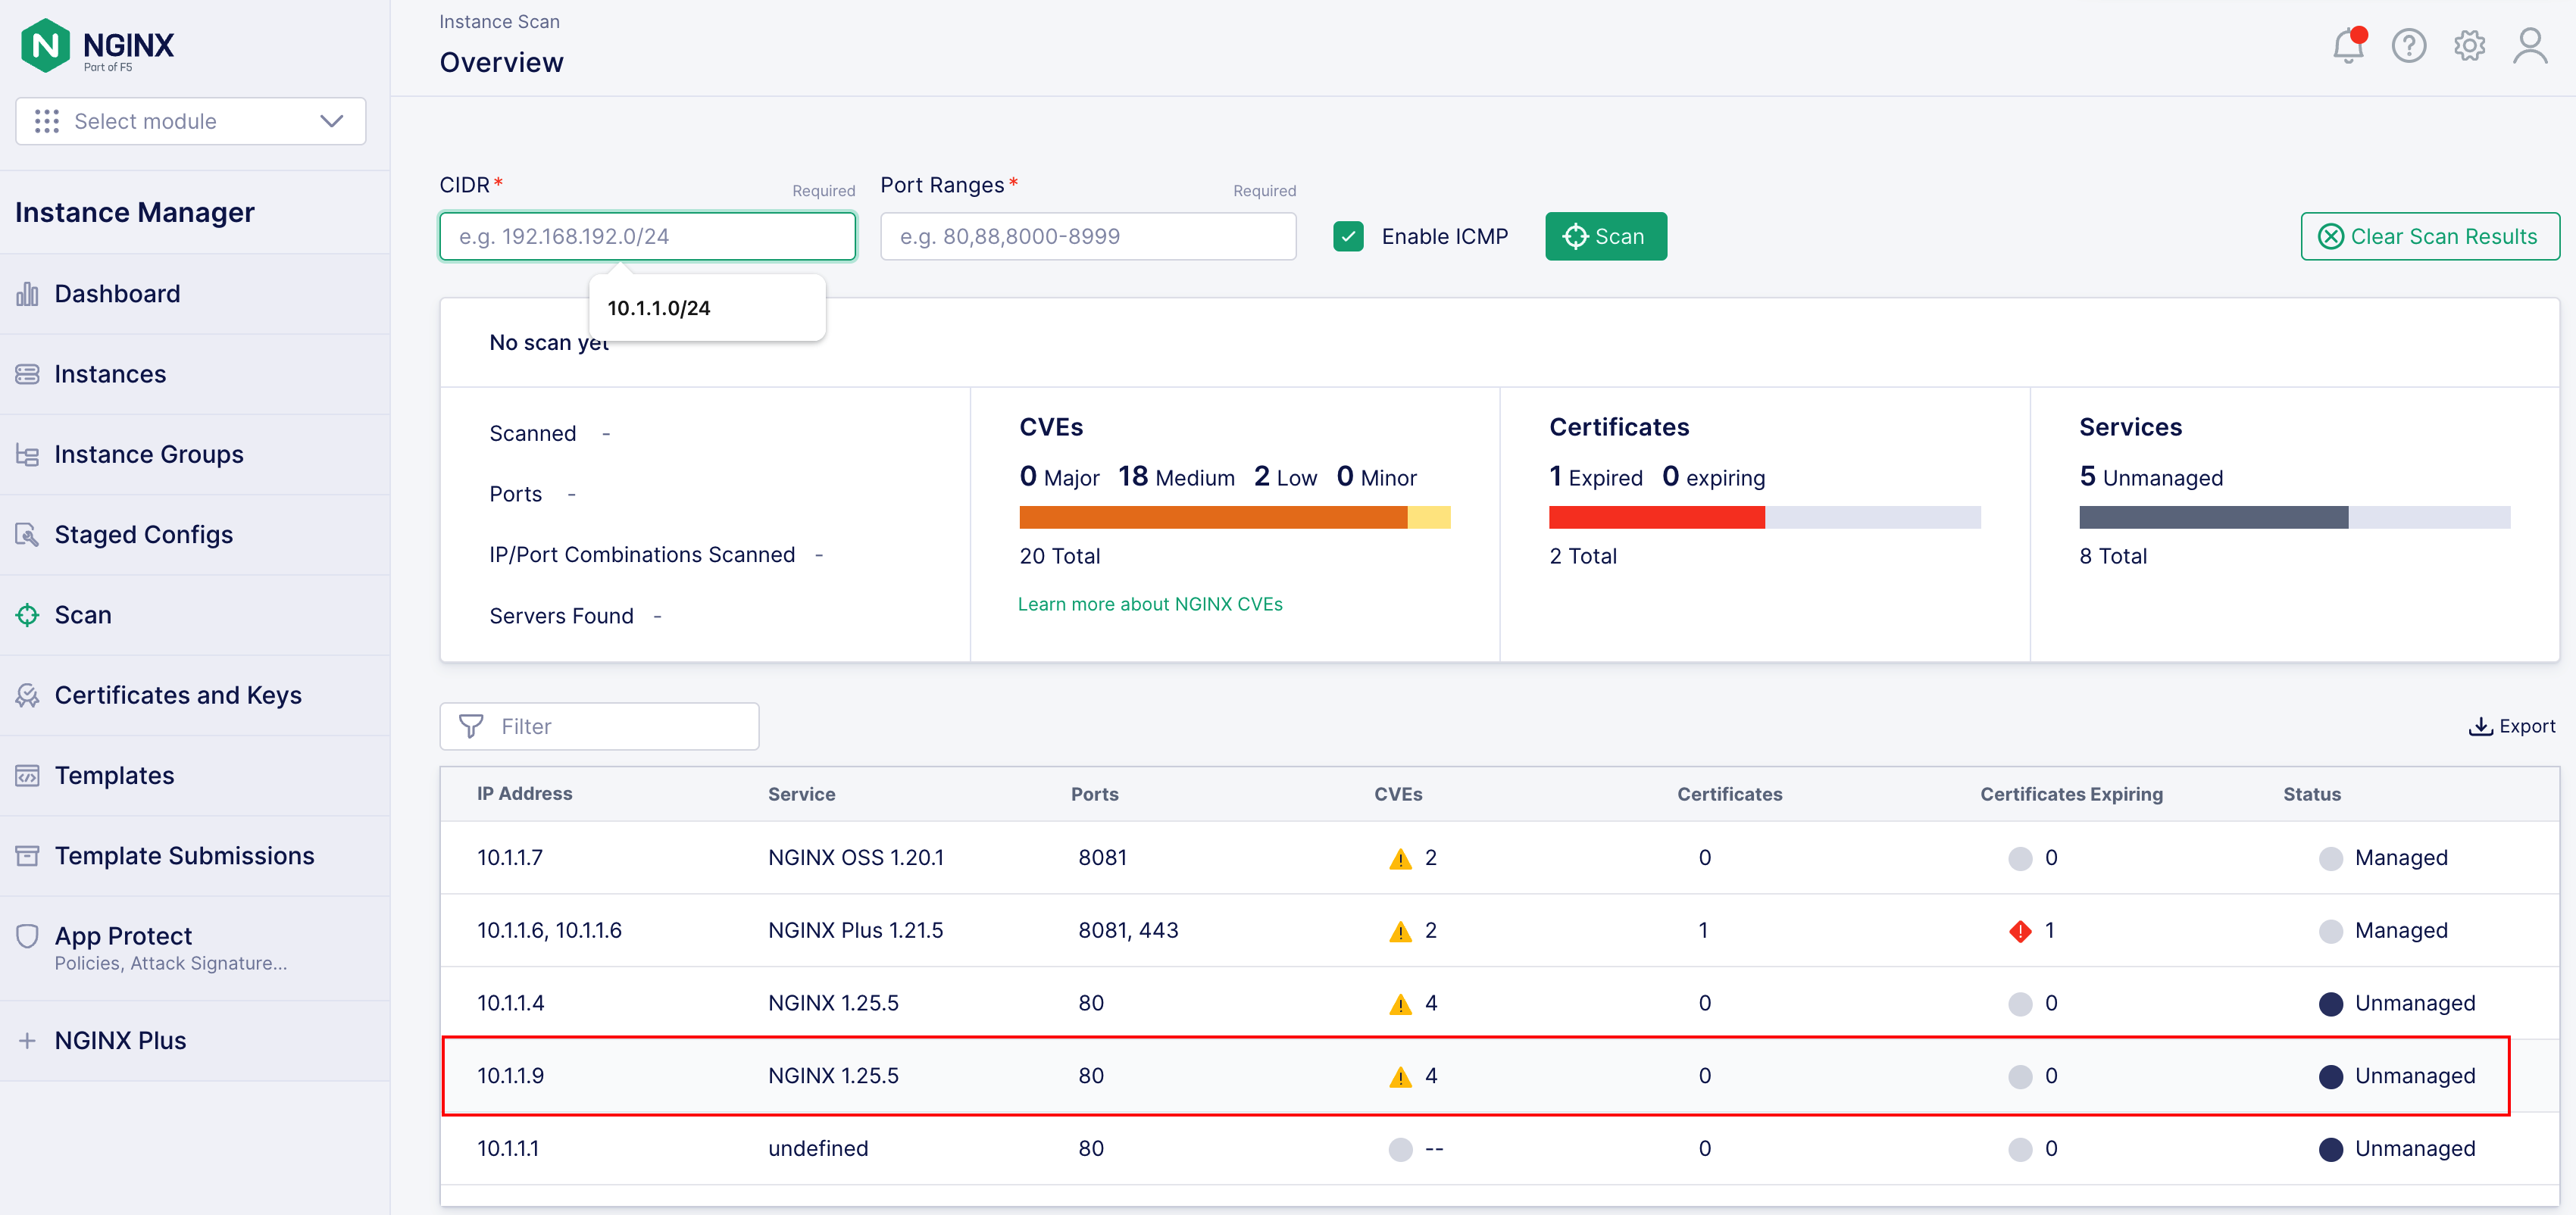The height and width of the screenshot is (1215, 2576).
Task: Click the filter funnel icon
Action: pos(471,726)
